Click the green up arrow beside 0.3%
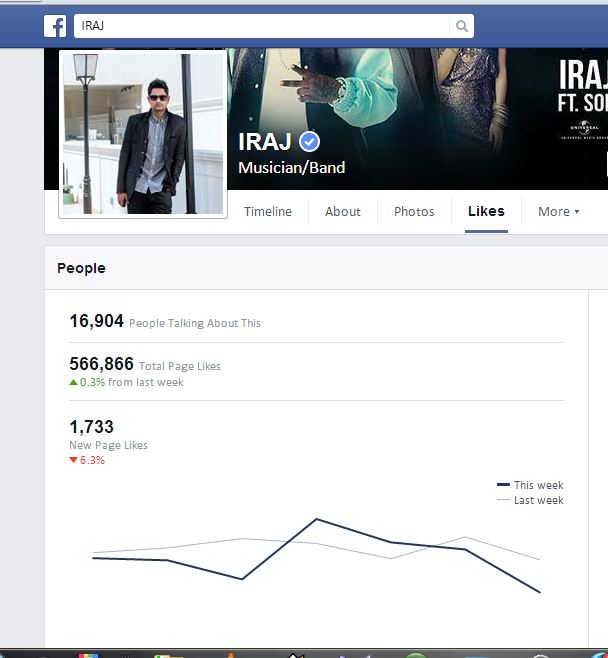The image size is (608, 658). 73,382
